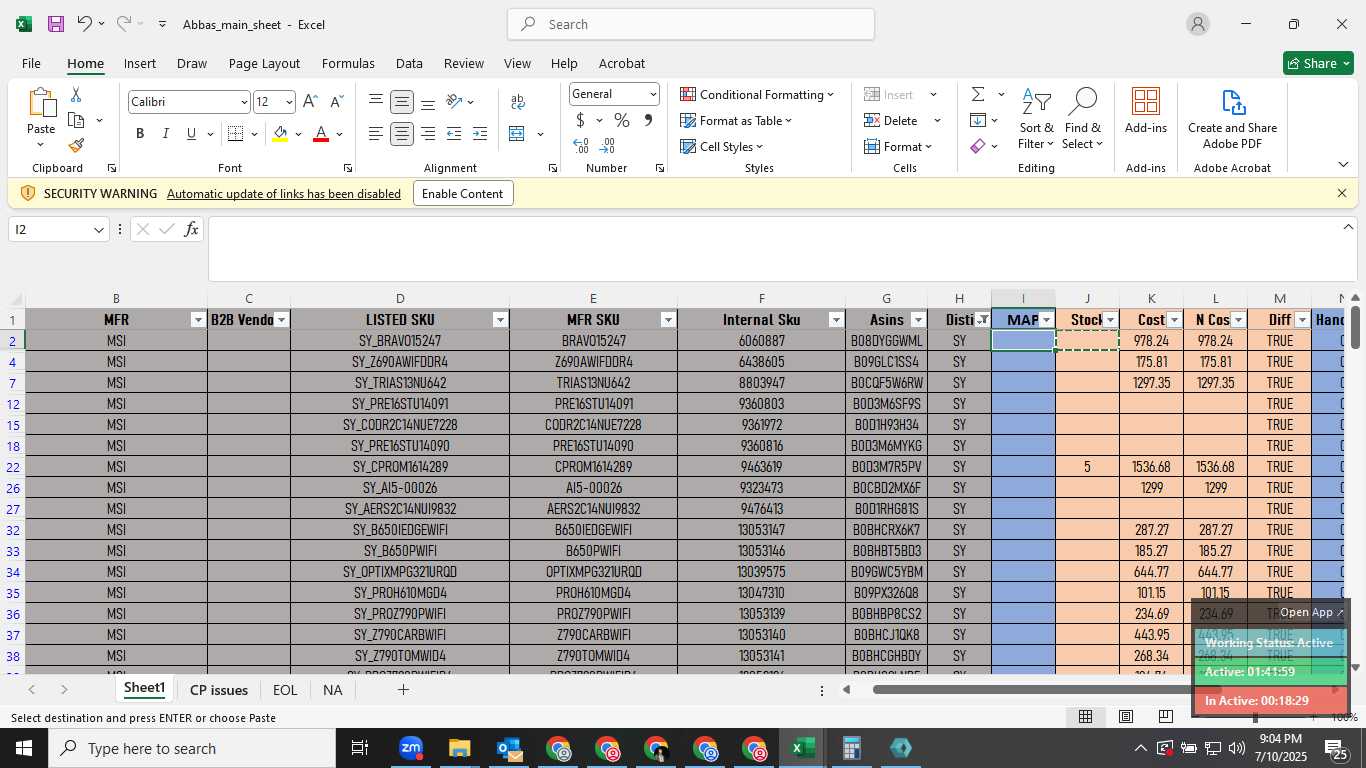Expand the Name Box dropdown arrow
Viewport: 1366px width, 768px height.
[x=98, y=230]
